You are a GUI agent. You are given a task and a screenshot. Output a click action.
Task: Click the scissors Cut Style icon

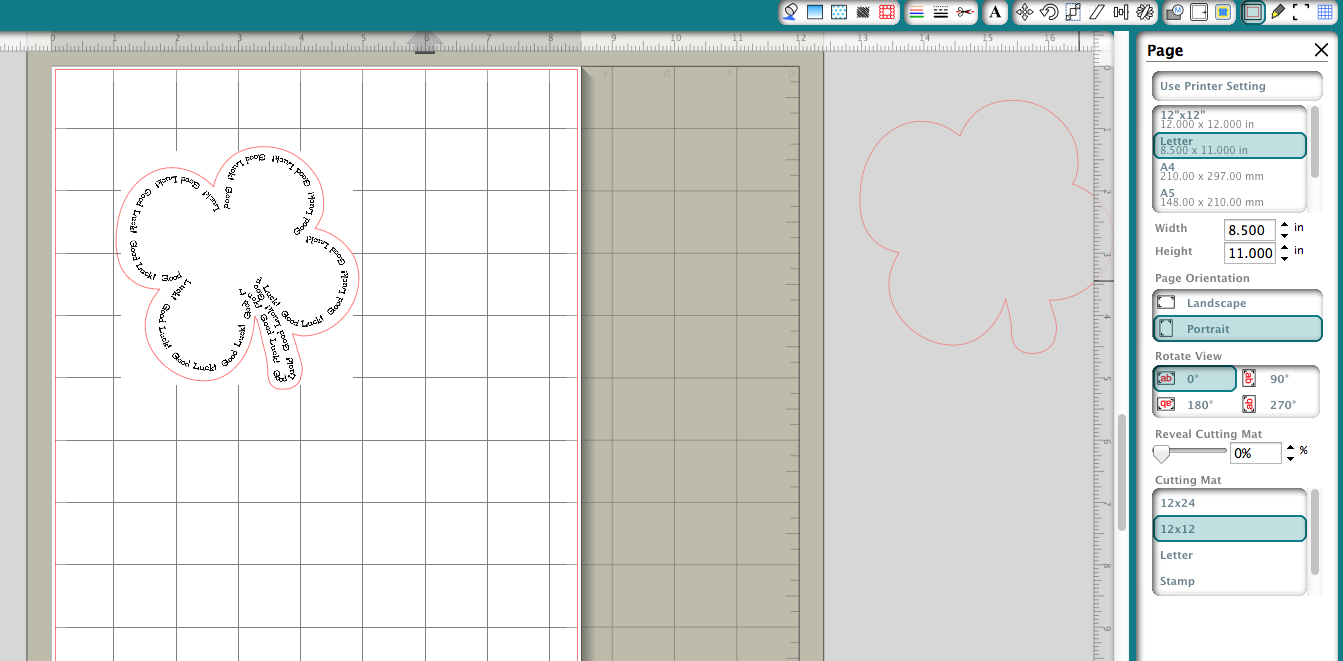[x=964, y=12]
